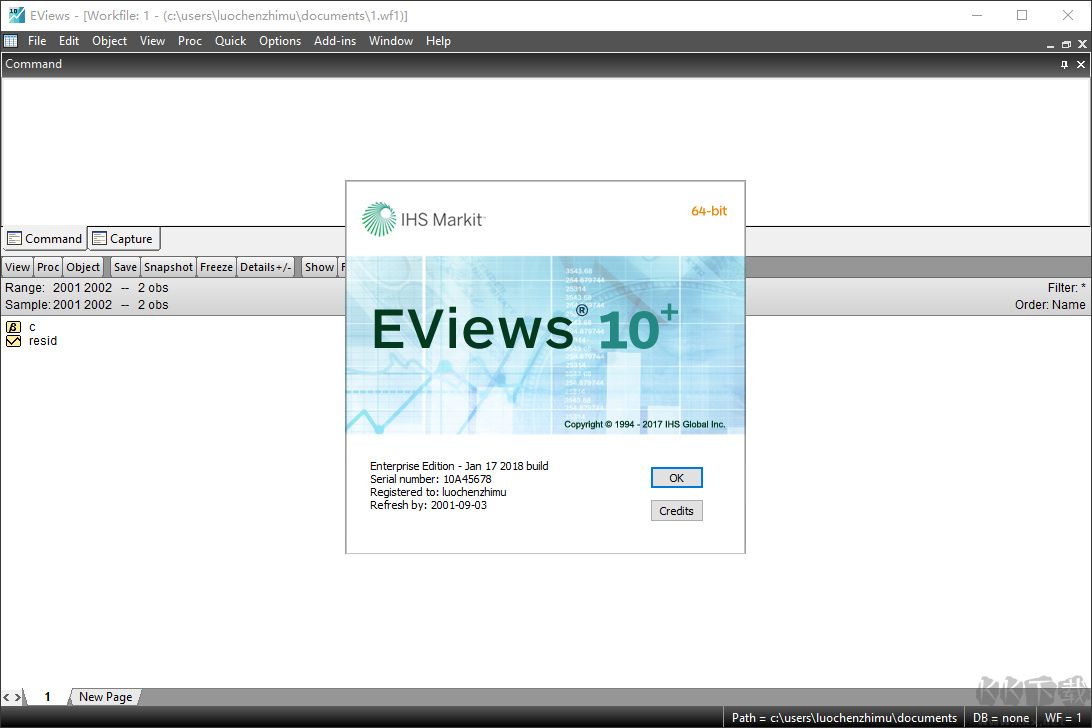The image size is (1092, 728).
Task: Click inside the Command input area
Action: pos(546,150)
